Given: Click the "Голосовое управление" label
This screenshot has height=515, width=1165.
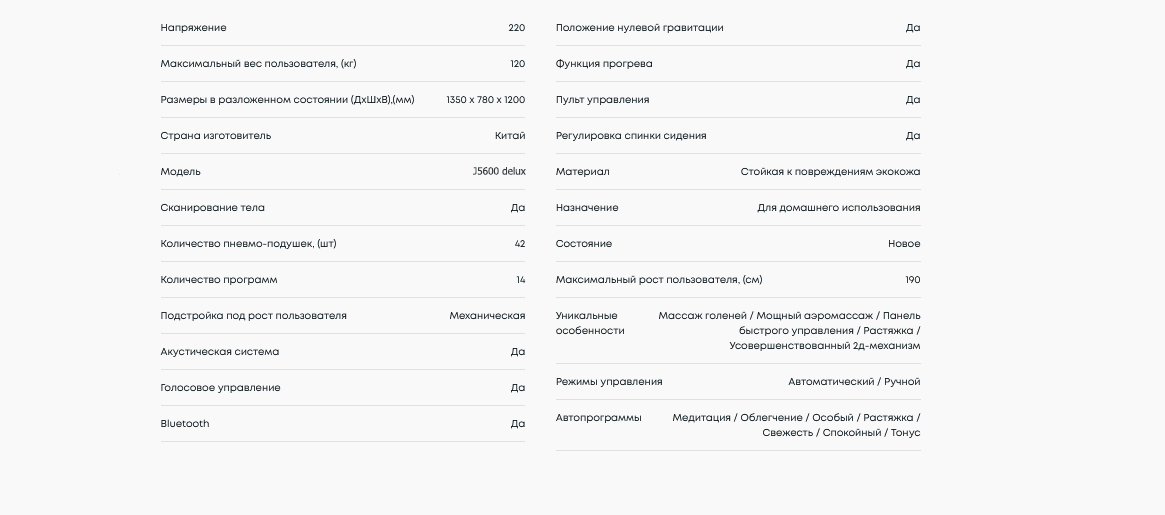Looking at the screenshot, I should [x=220, y=388].
